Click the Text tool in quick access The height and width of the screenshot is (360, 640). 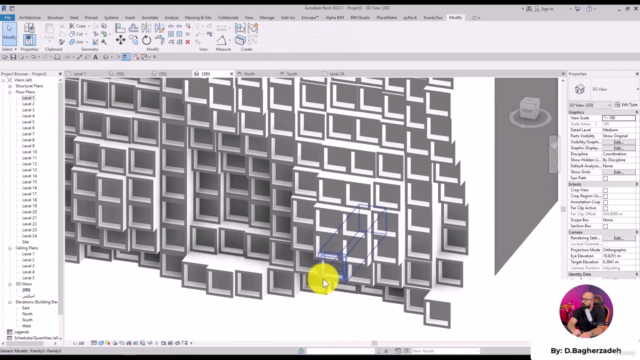[96, 57]
